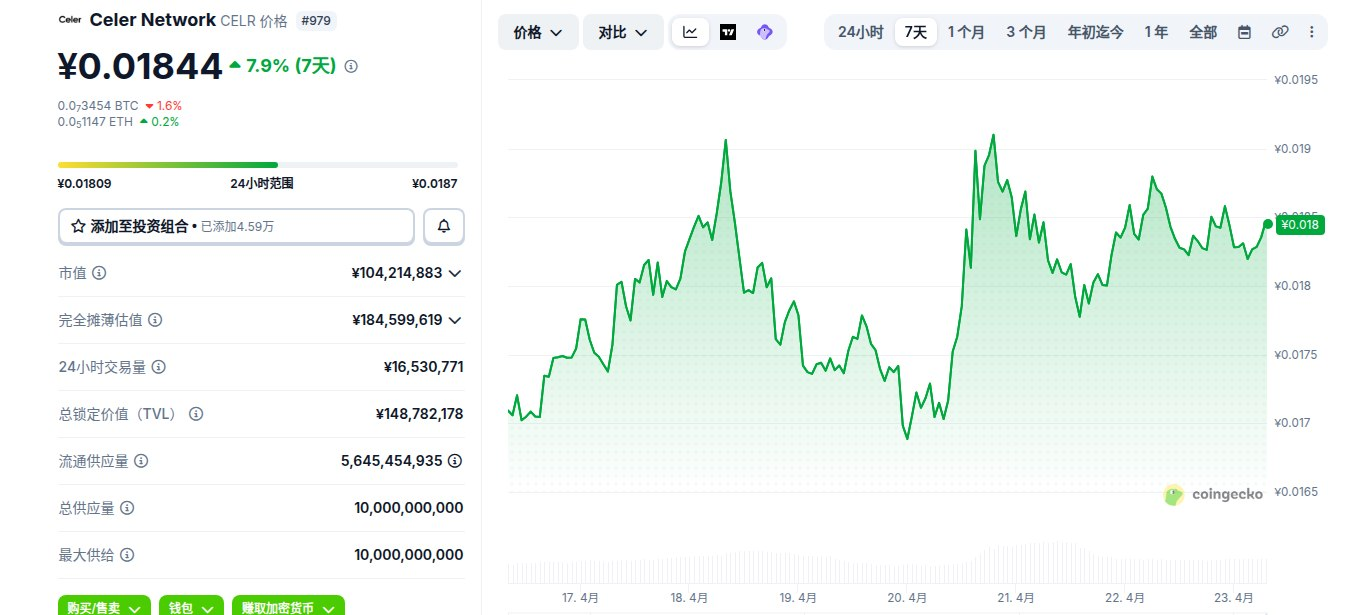Open info icon next to 最大供给
Viewport: 1360px width, 615px height.
[x=127, y=555]
